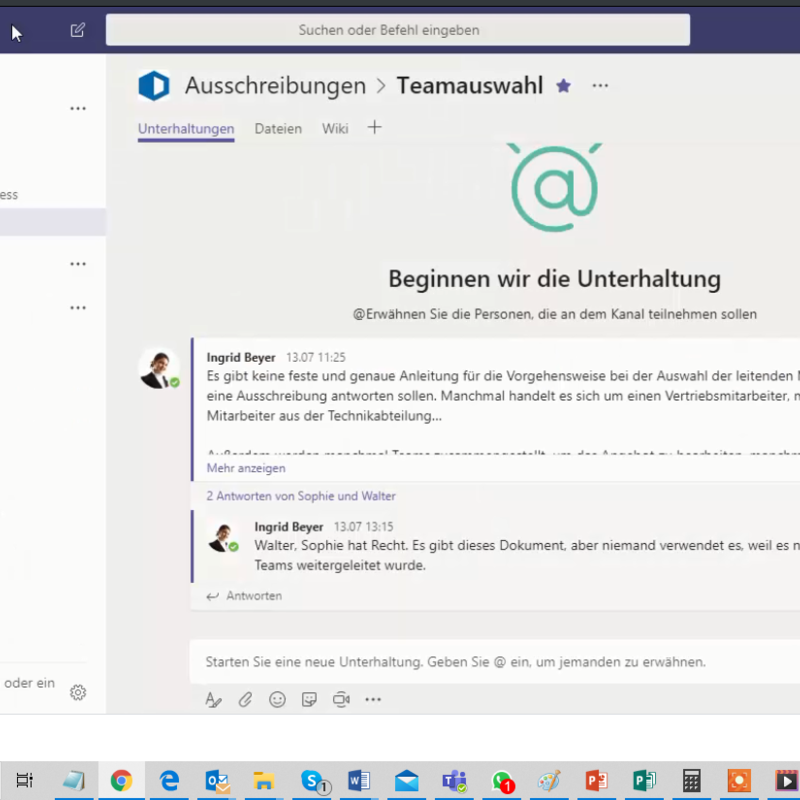800x800 pixels.
Task: Click the Antworten reply button
Action: (x=244, y=596)
